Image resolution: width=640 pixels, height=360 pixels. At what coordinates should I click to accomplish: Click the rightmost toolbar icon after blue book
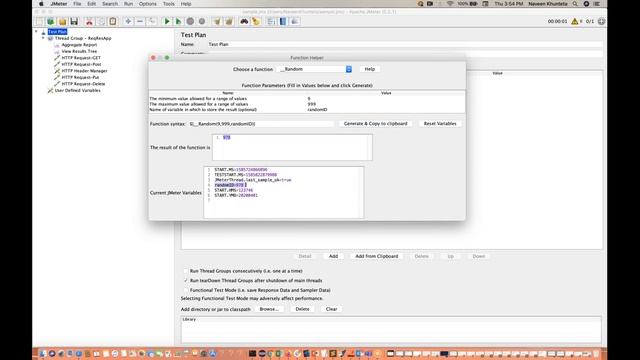click(295, 21)
